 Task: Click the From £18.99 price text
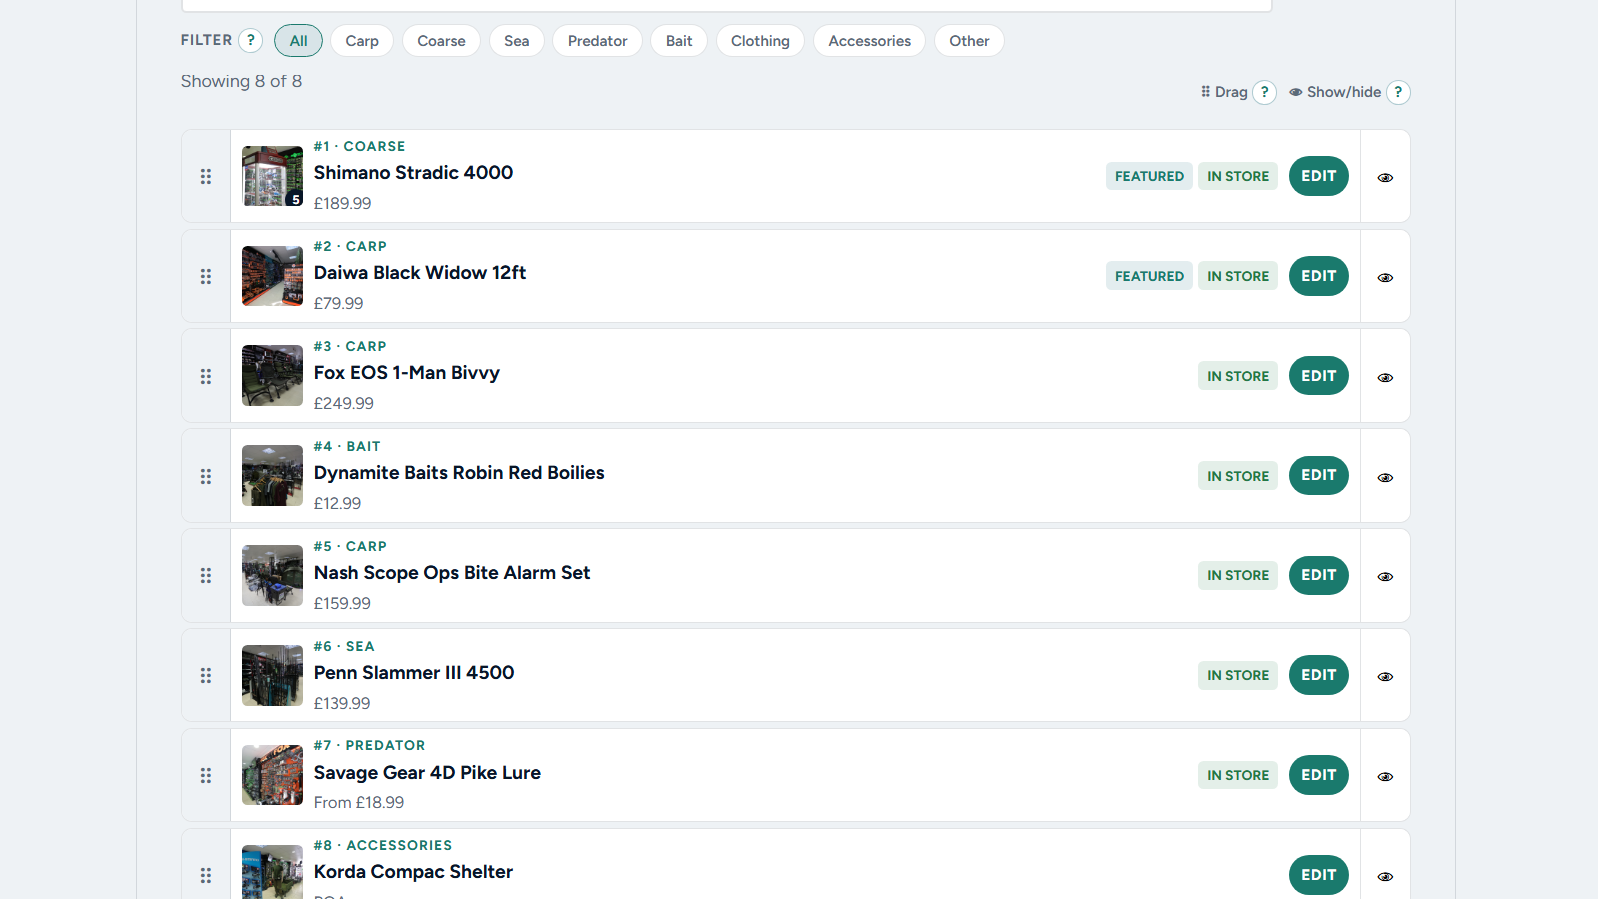coord(359,802)
